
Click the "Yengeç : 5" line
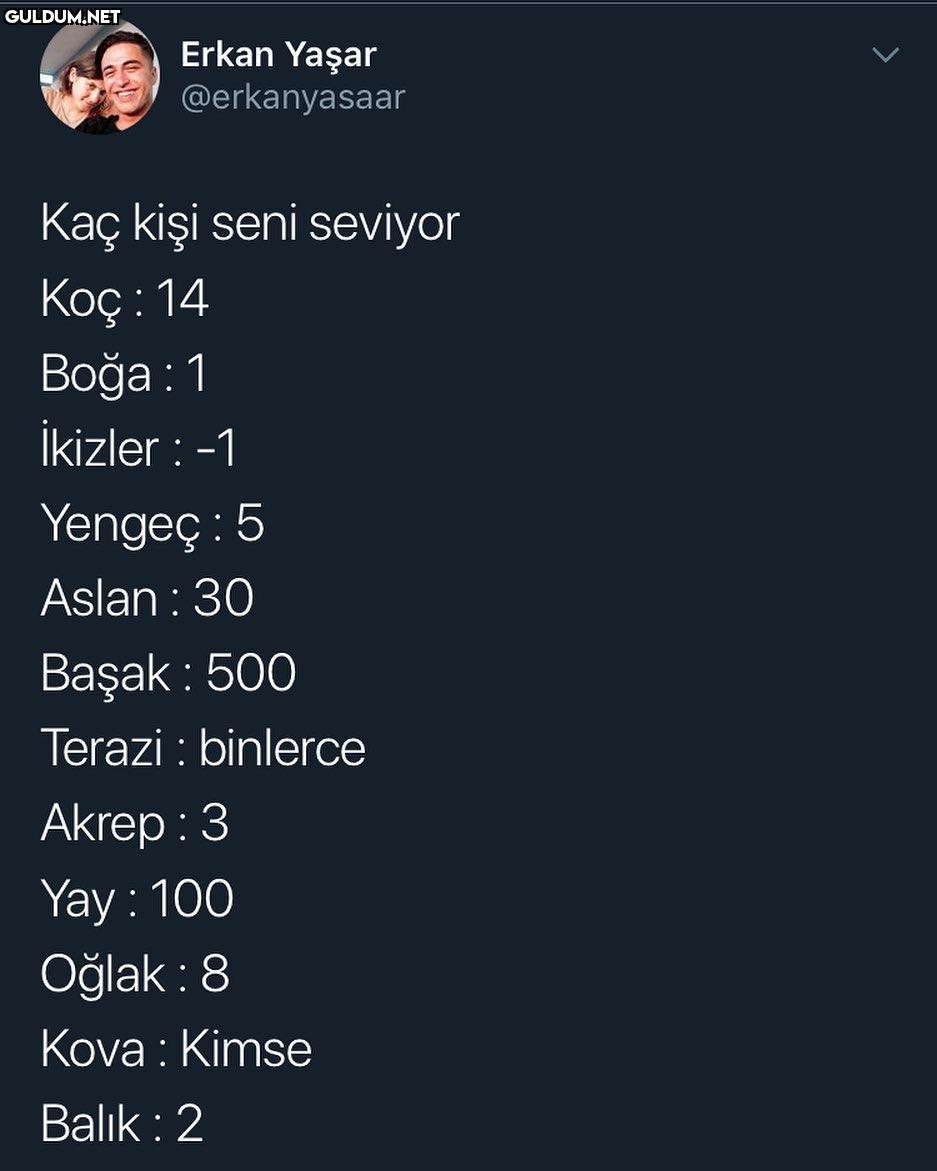click(x=152, y=523)
